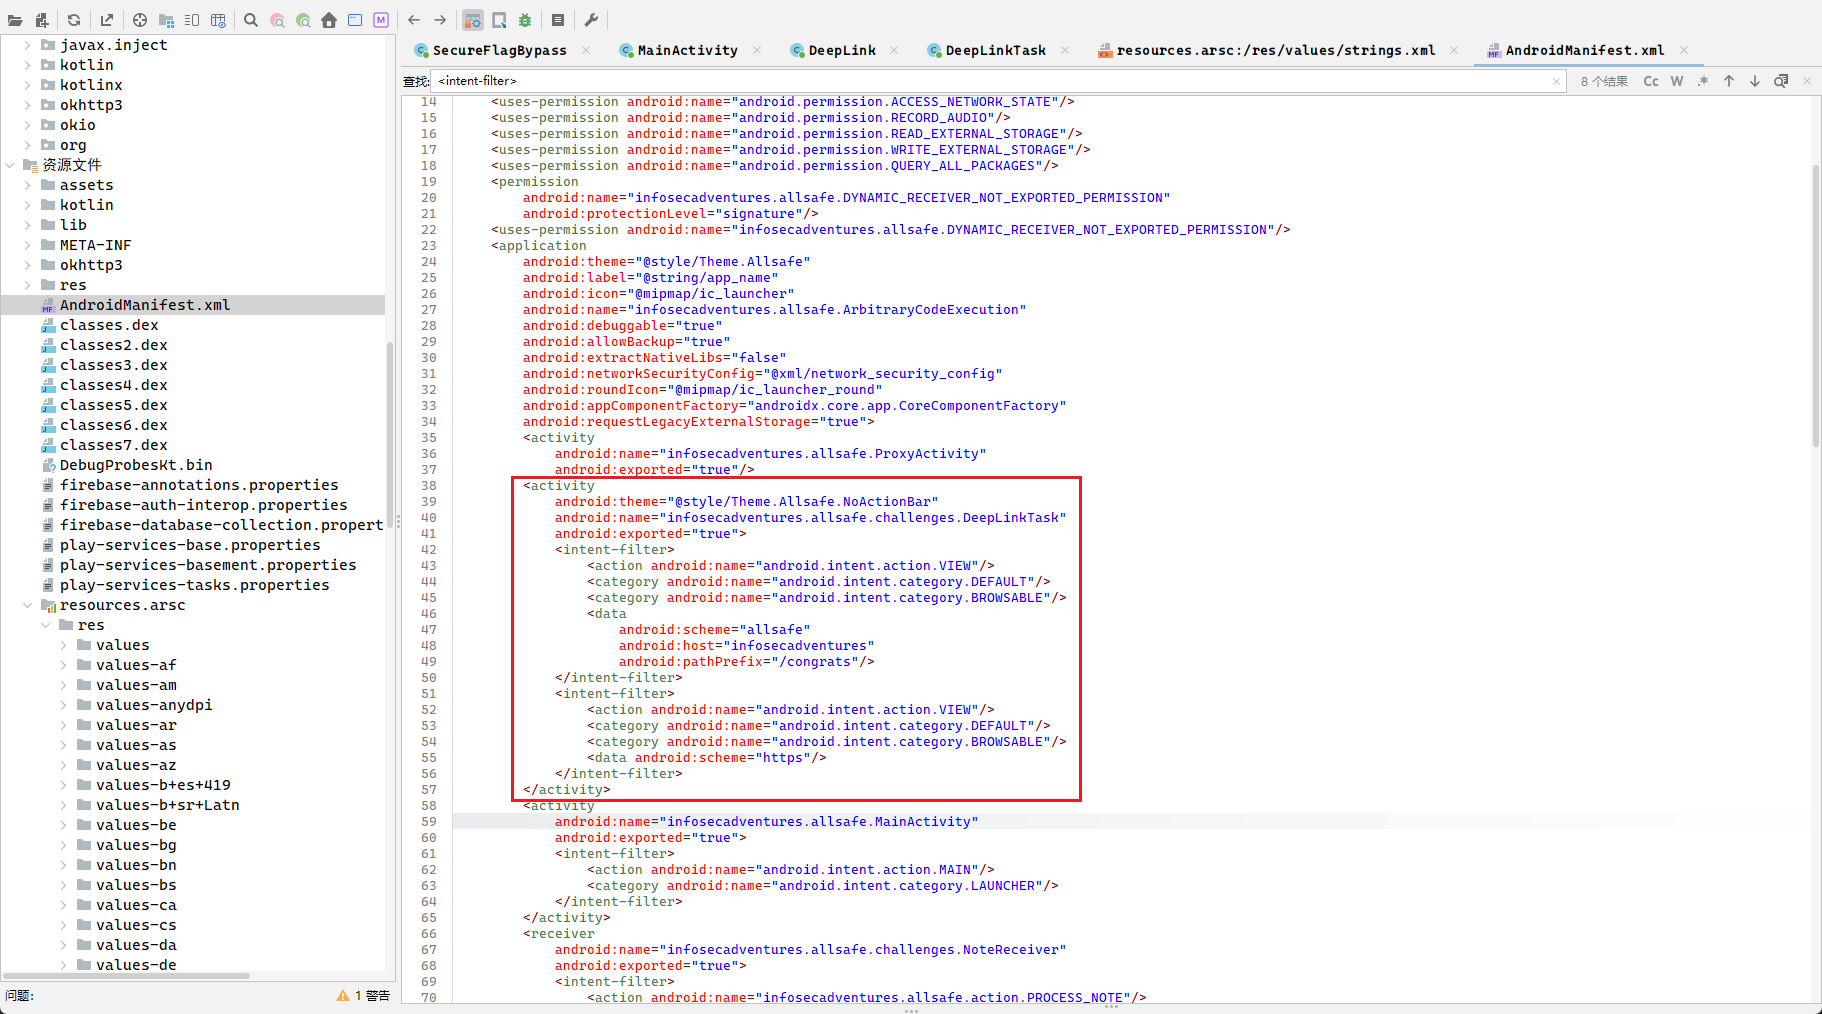The height and width of the screenshot is (1014, 1822).
Task: Open the comment search green magnifier icon
Action: pos(303,20)
